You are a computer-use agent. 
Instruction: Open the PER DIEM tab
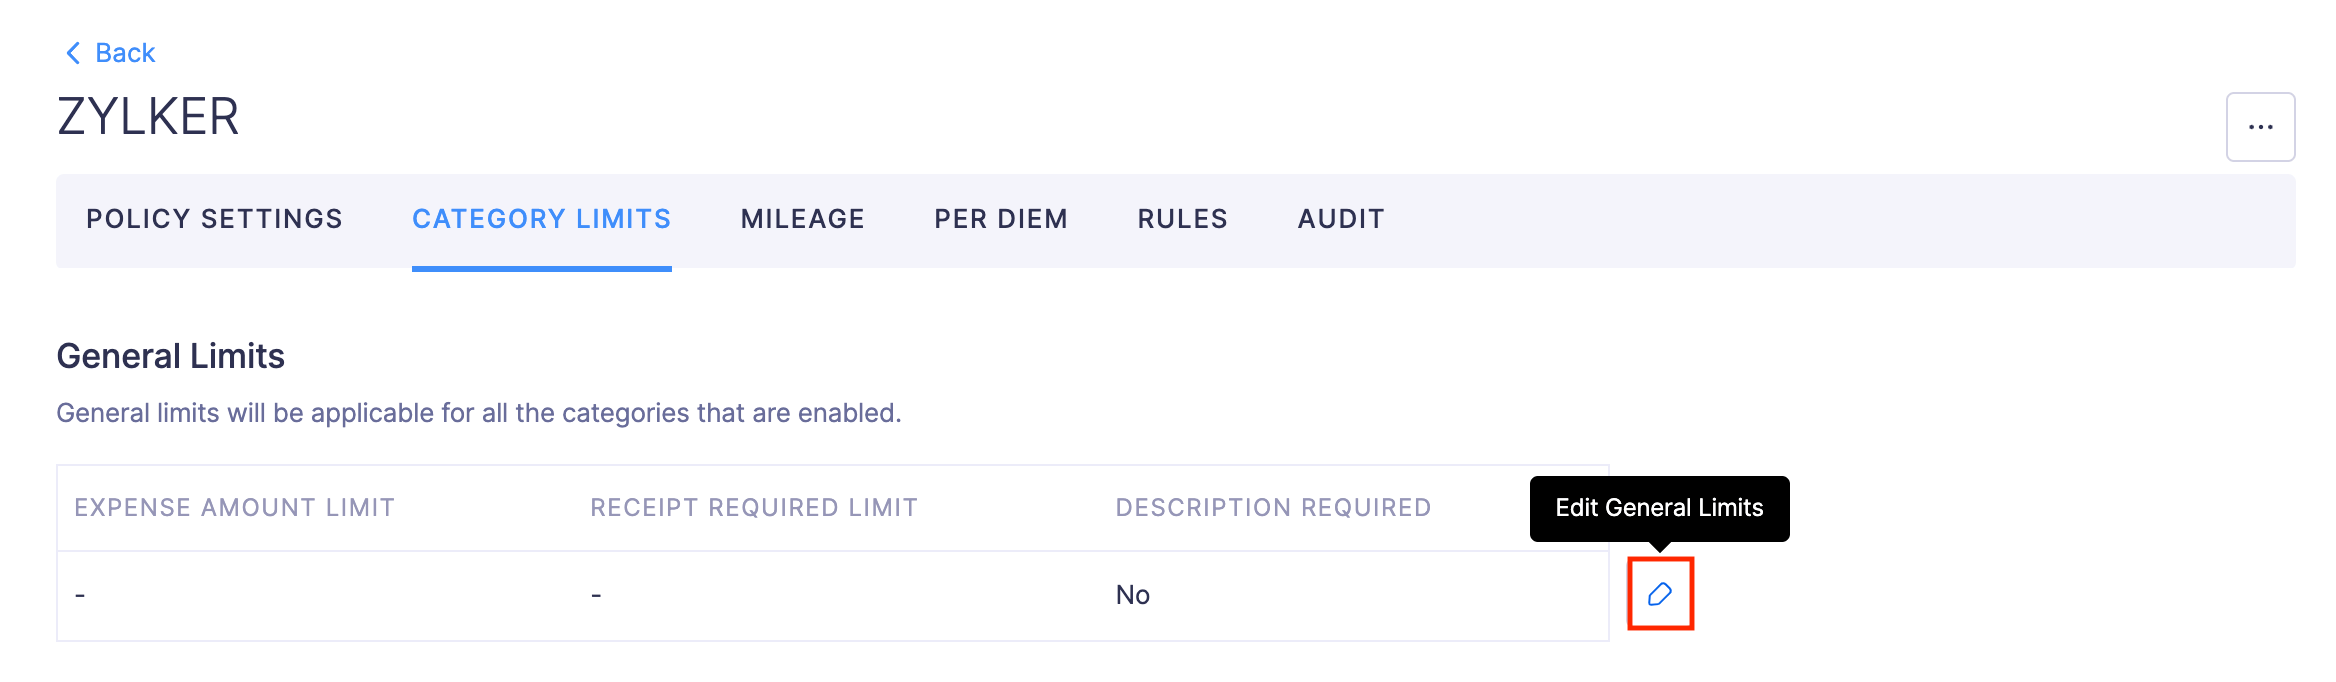pyautogui.click(x=1000, y=219)
